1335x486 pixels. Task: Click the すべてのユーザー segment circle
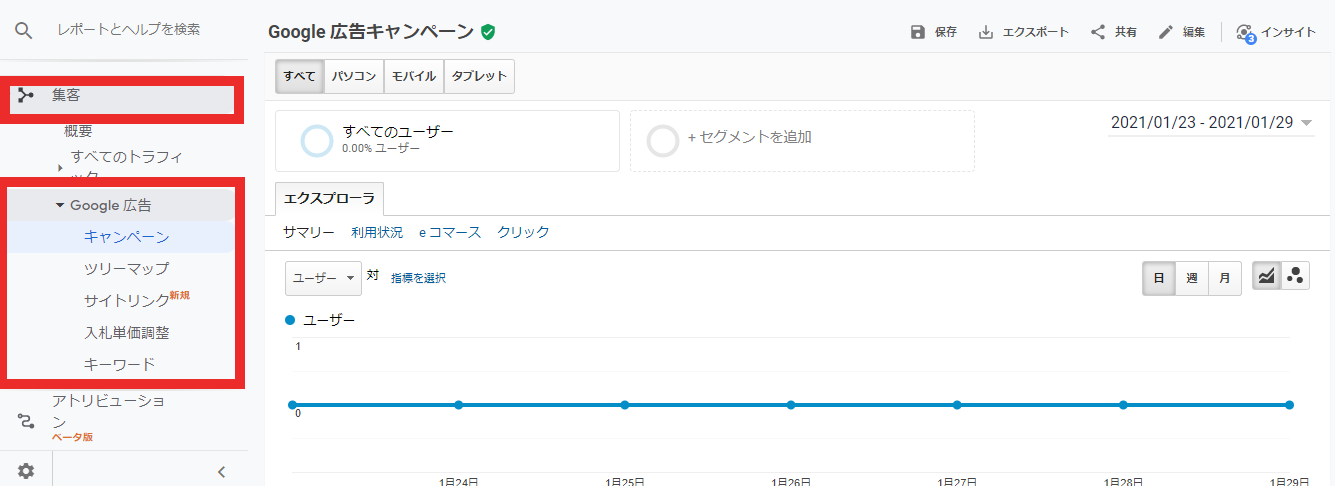316,141
